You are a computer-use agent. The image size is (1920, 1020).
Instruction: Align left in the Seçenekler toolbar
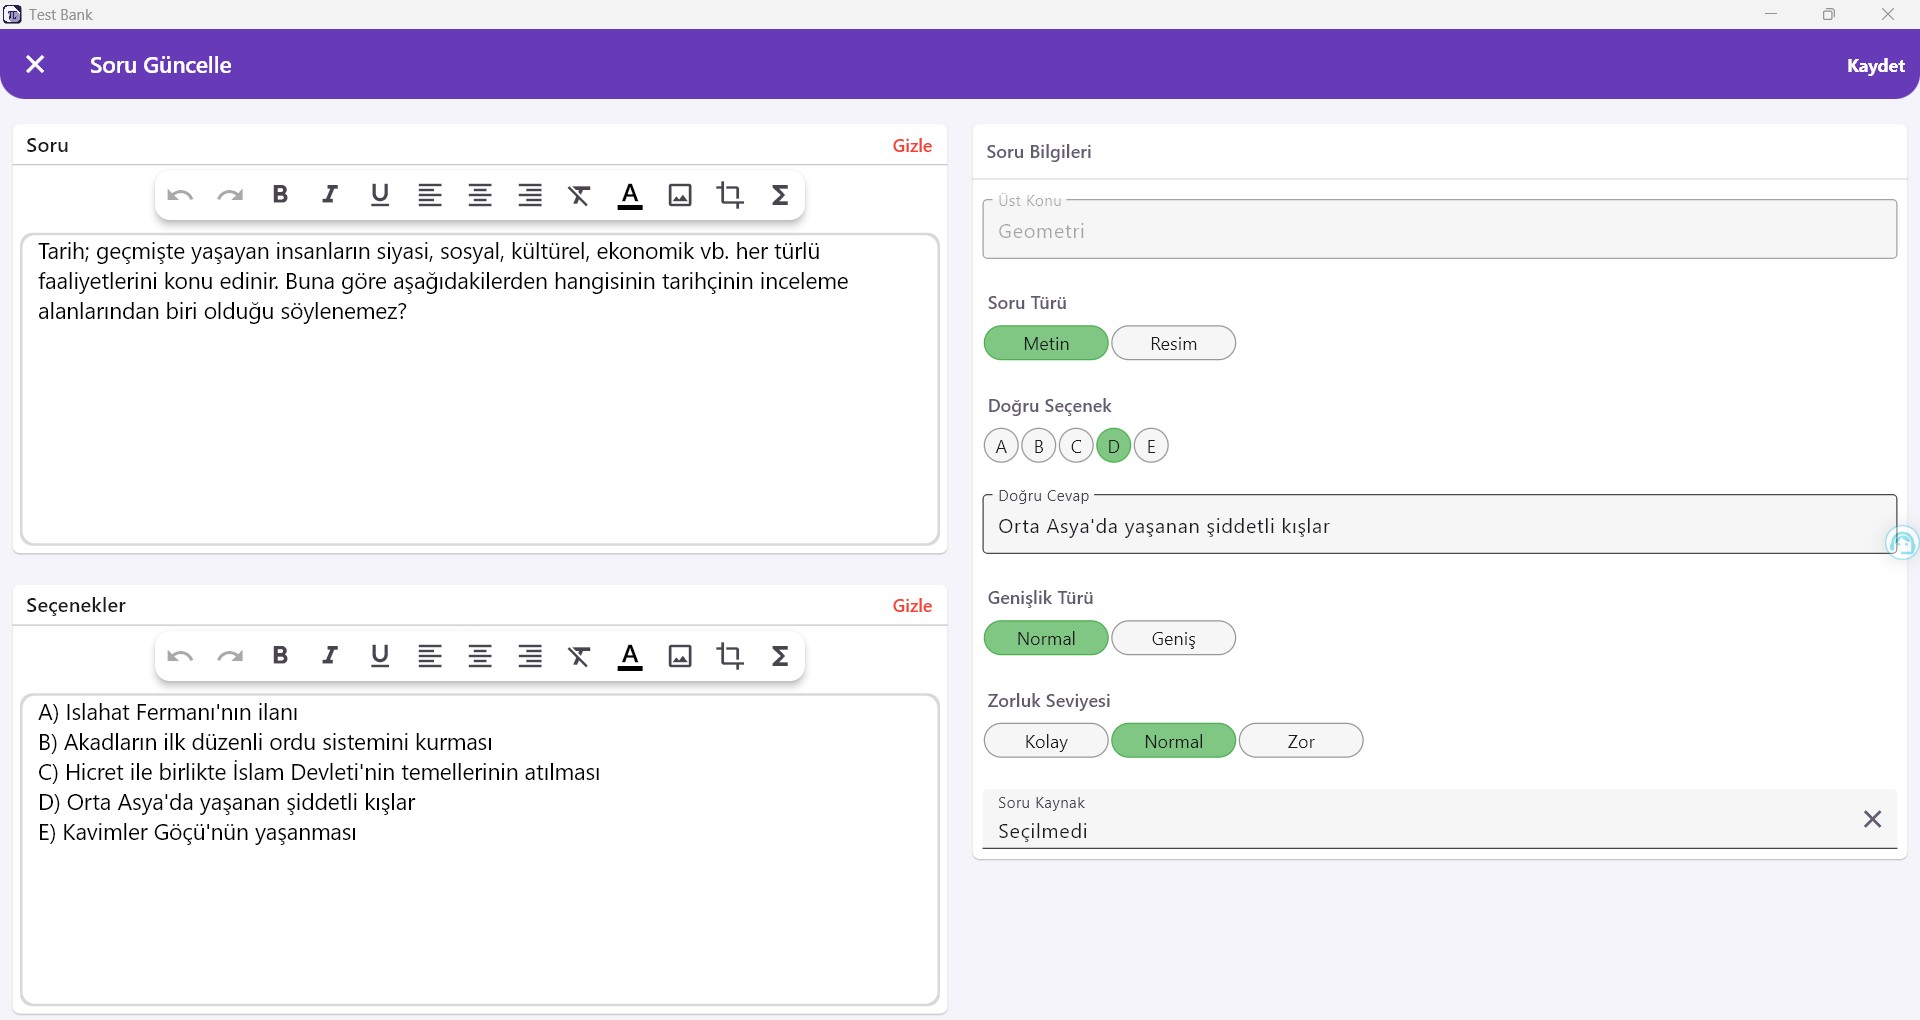pos(430,656)
